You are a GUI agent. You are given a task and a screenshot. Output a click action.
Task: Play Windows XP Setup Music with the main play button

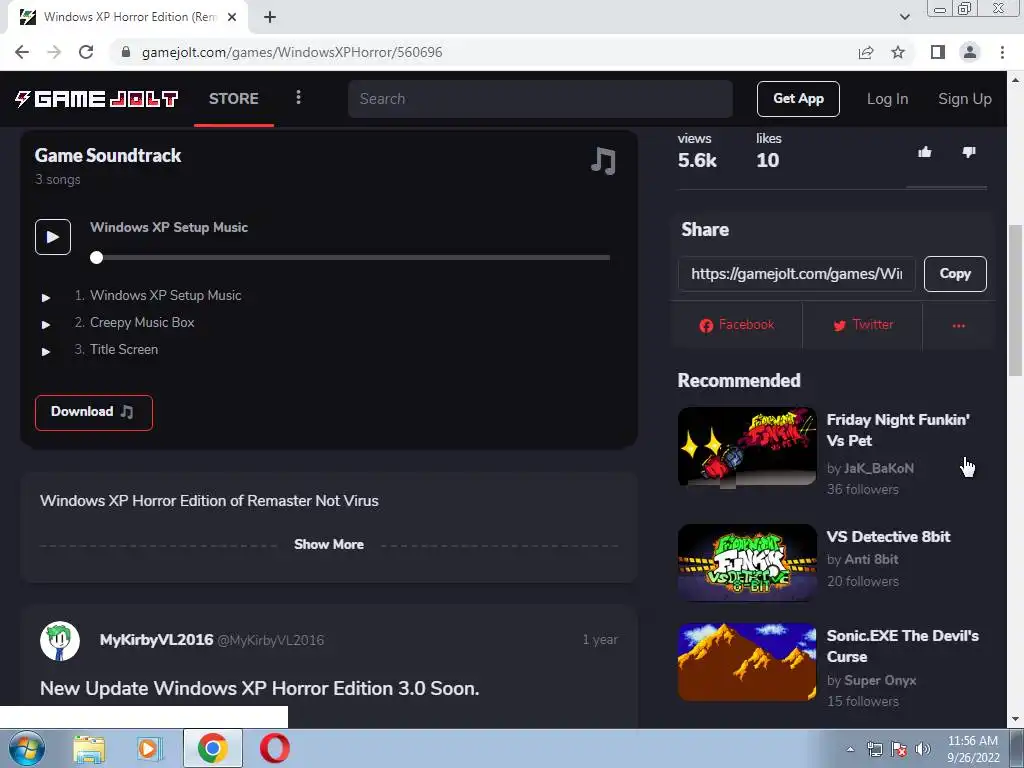click(53, 237)
